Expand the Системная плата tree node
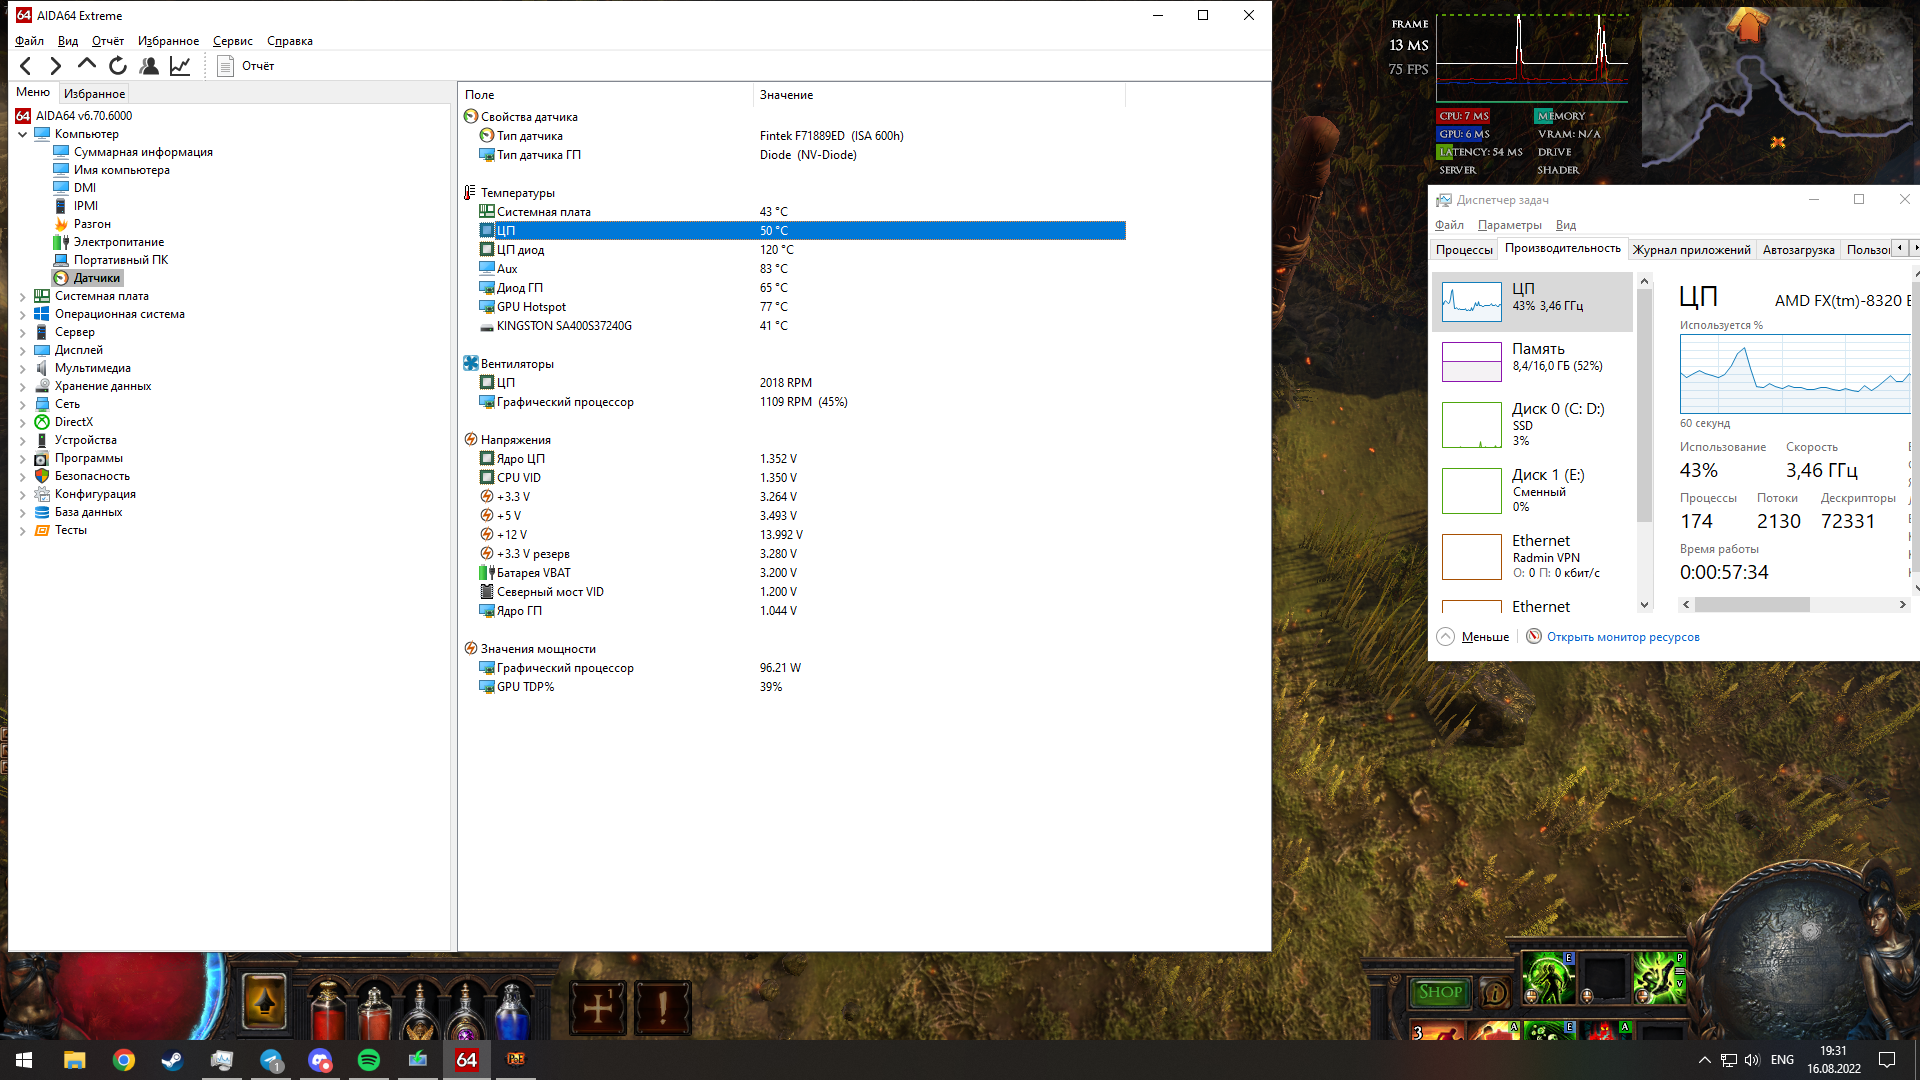The width and height of the screenshot is (1920, 1080). click(22, 296)
